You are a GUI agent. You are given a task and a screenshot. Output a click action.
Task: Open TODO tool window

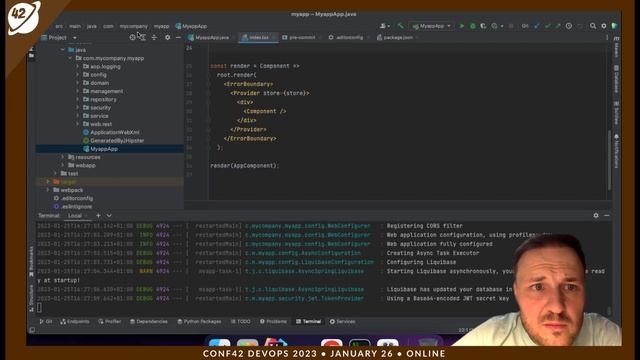point(241,322)
